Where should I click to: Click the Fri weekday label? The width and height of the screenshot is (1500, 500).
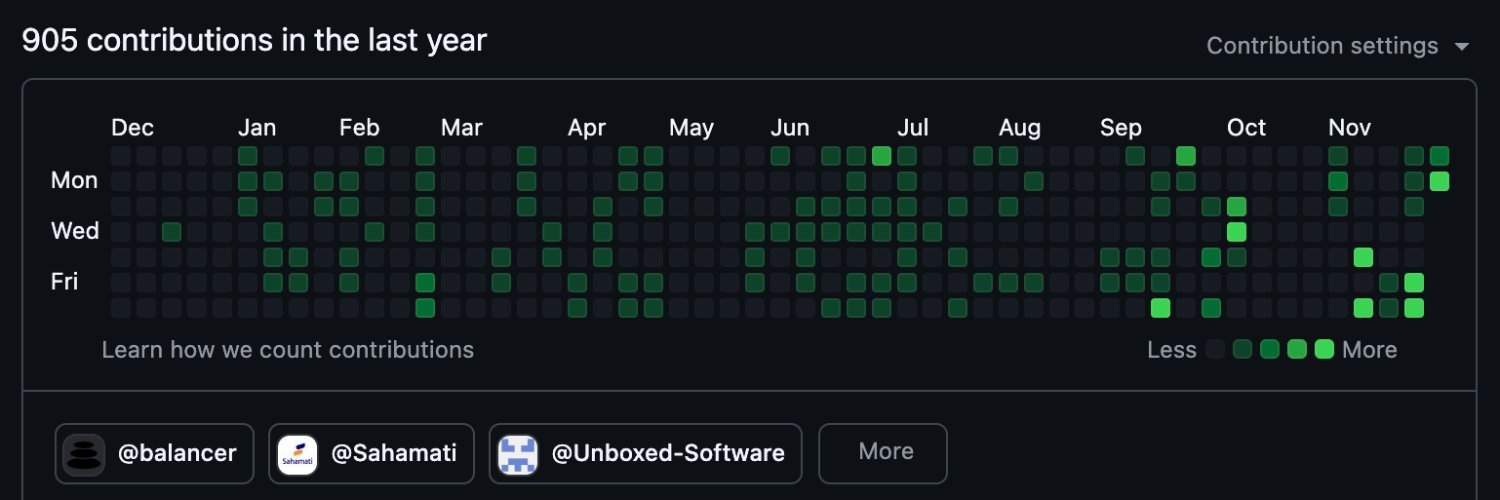pos(64,282)
